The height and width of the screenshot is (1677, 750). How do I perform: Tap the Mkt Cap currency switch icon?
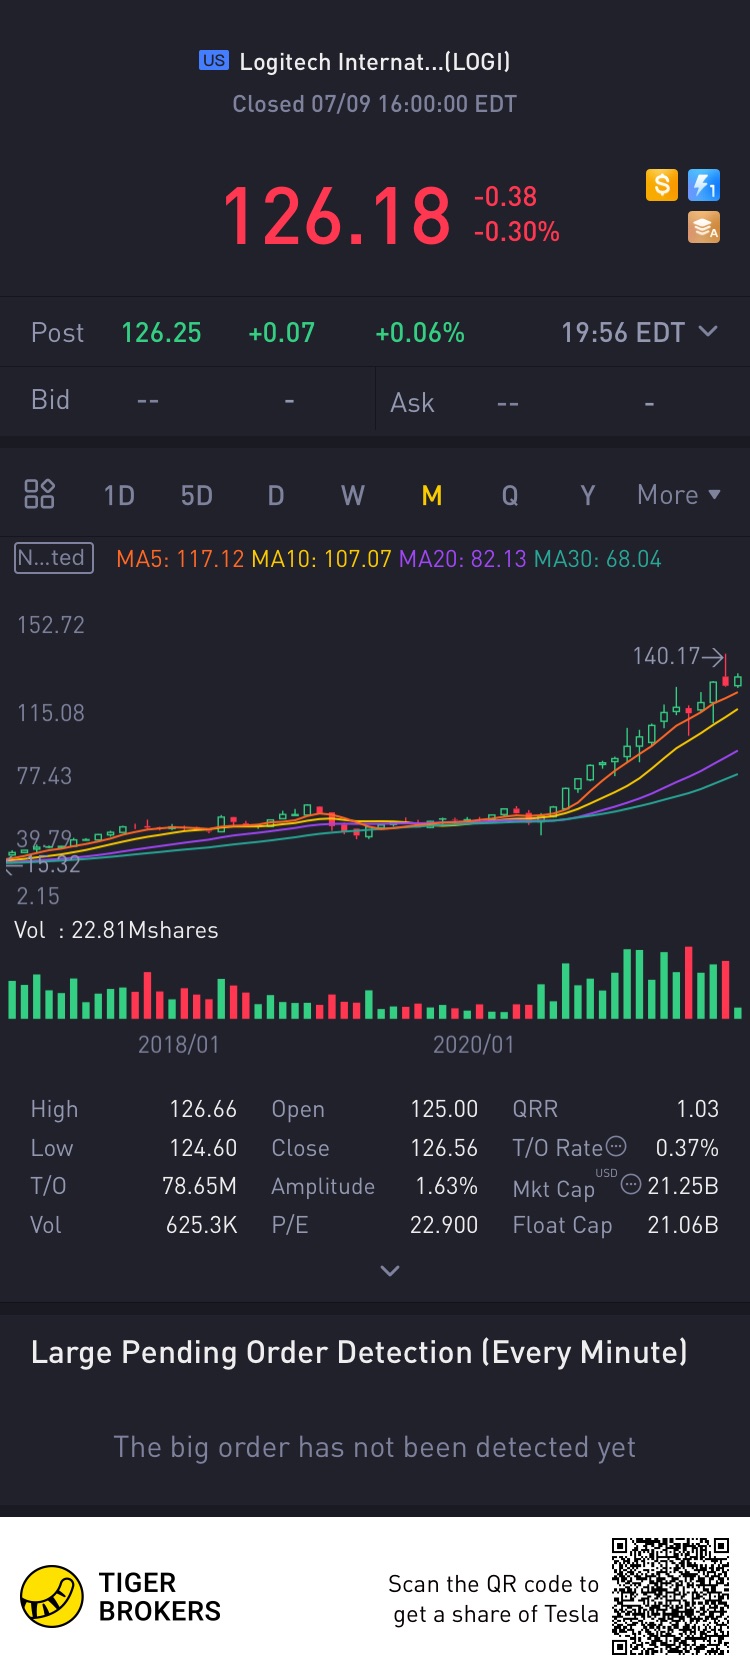[x=631, y=1184]
